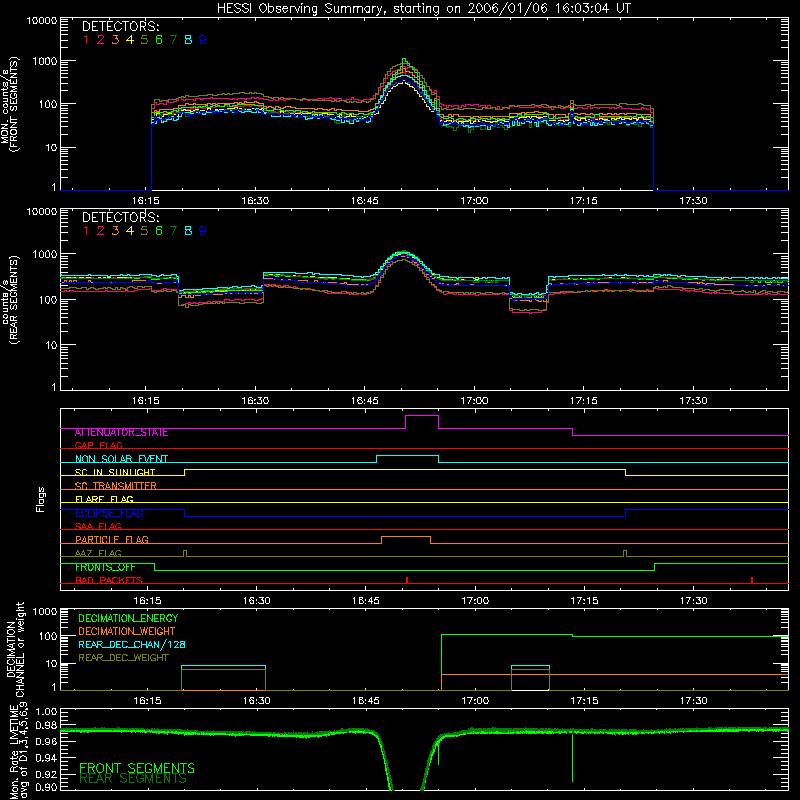Image resolution: width=800 pixels, height=800 pixels.
Task: Select dark green detector 7 in rear segments legend
Action: click(173, 231)
